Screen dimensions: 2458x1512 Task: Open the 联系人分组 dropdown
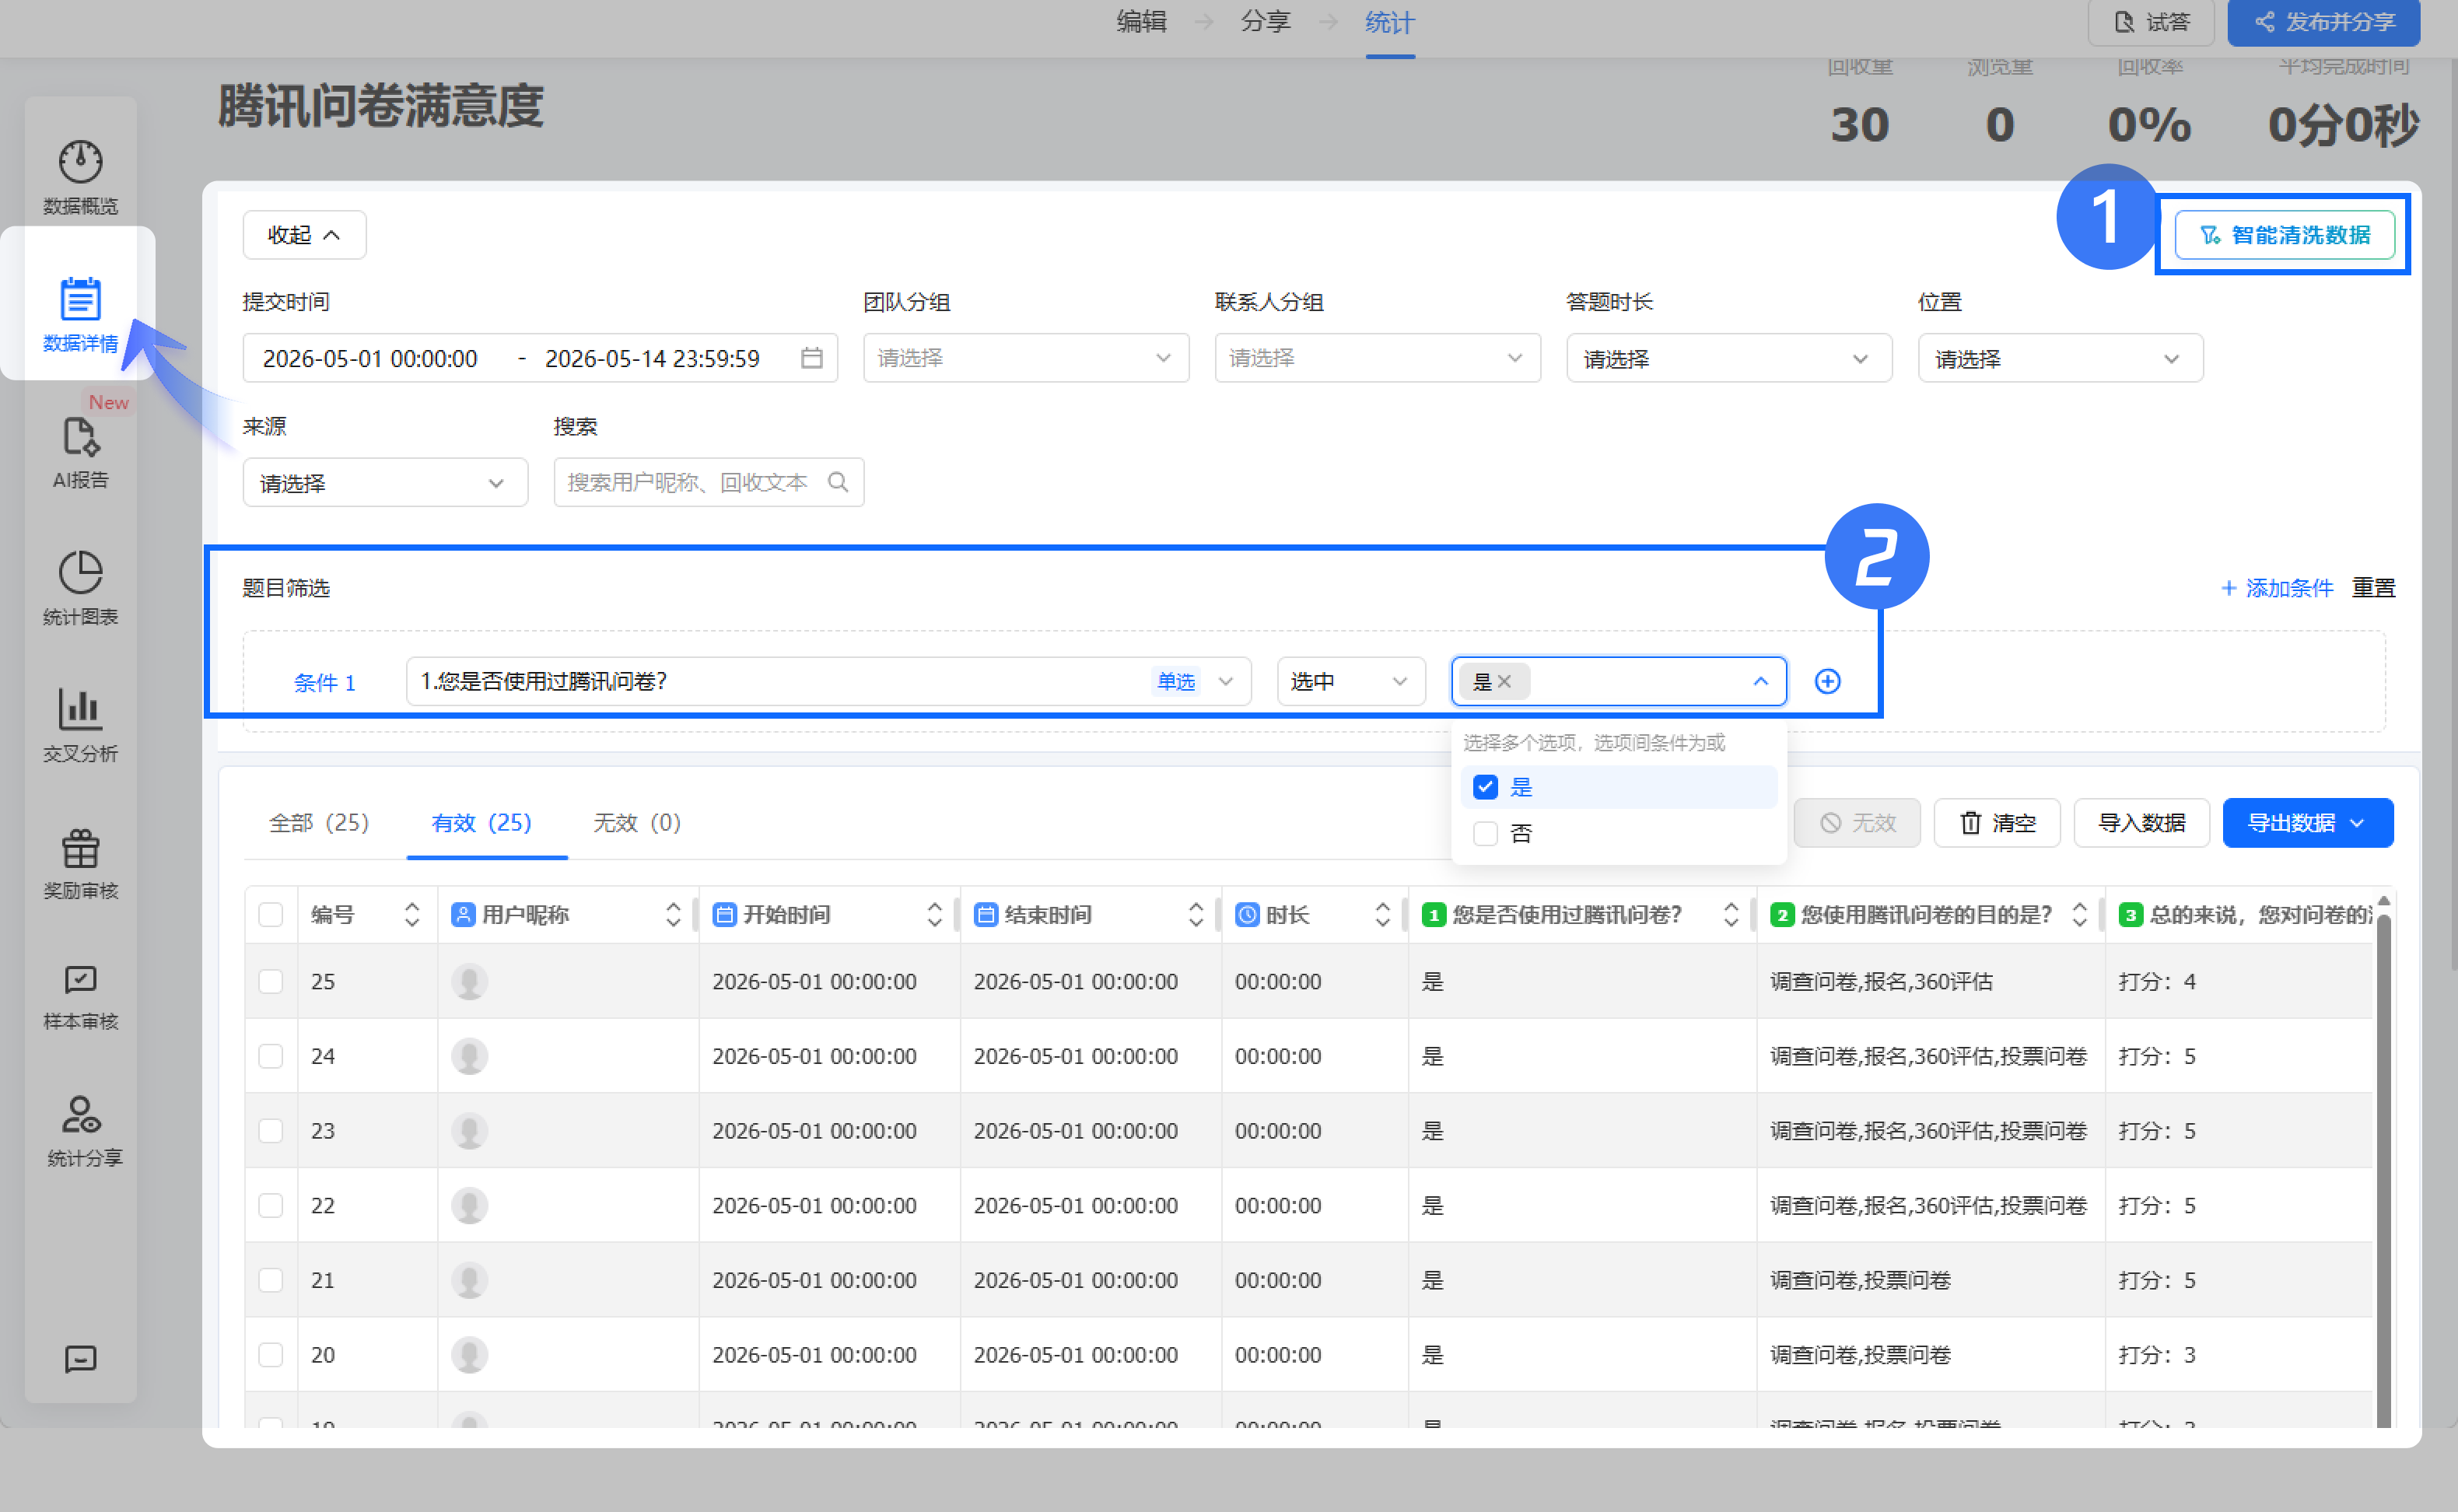coord(1377,358)
